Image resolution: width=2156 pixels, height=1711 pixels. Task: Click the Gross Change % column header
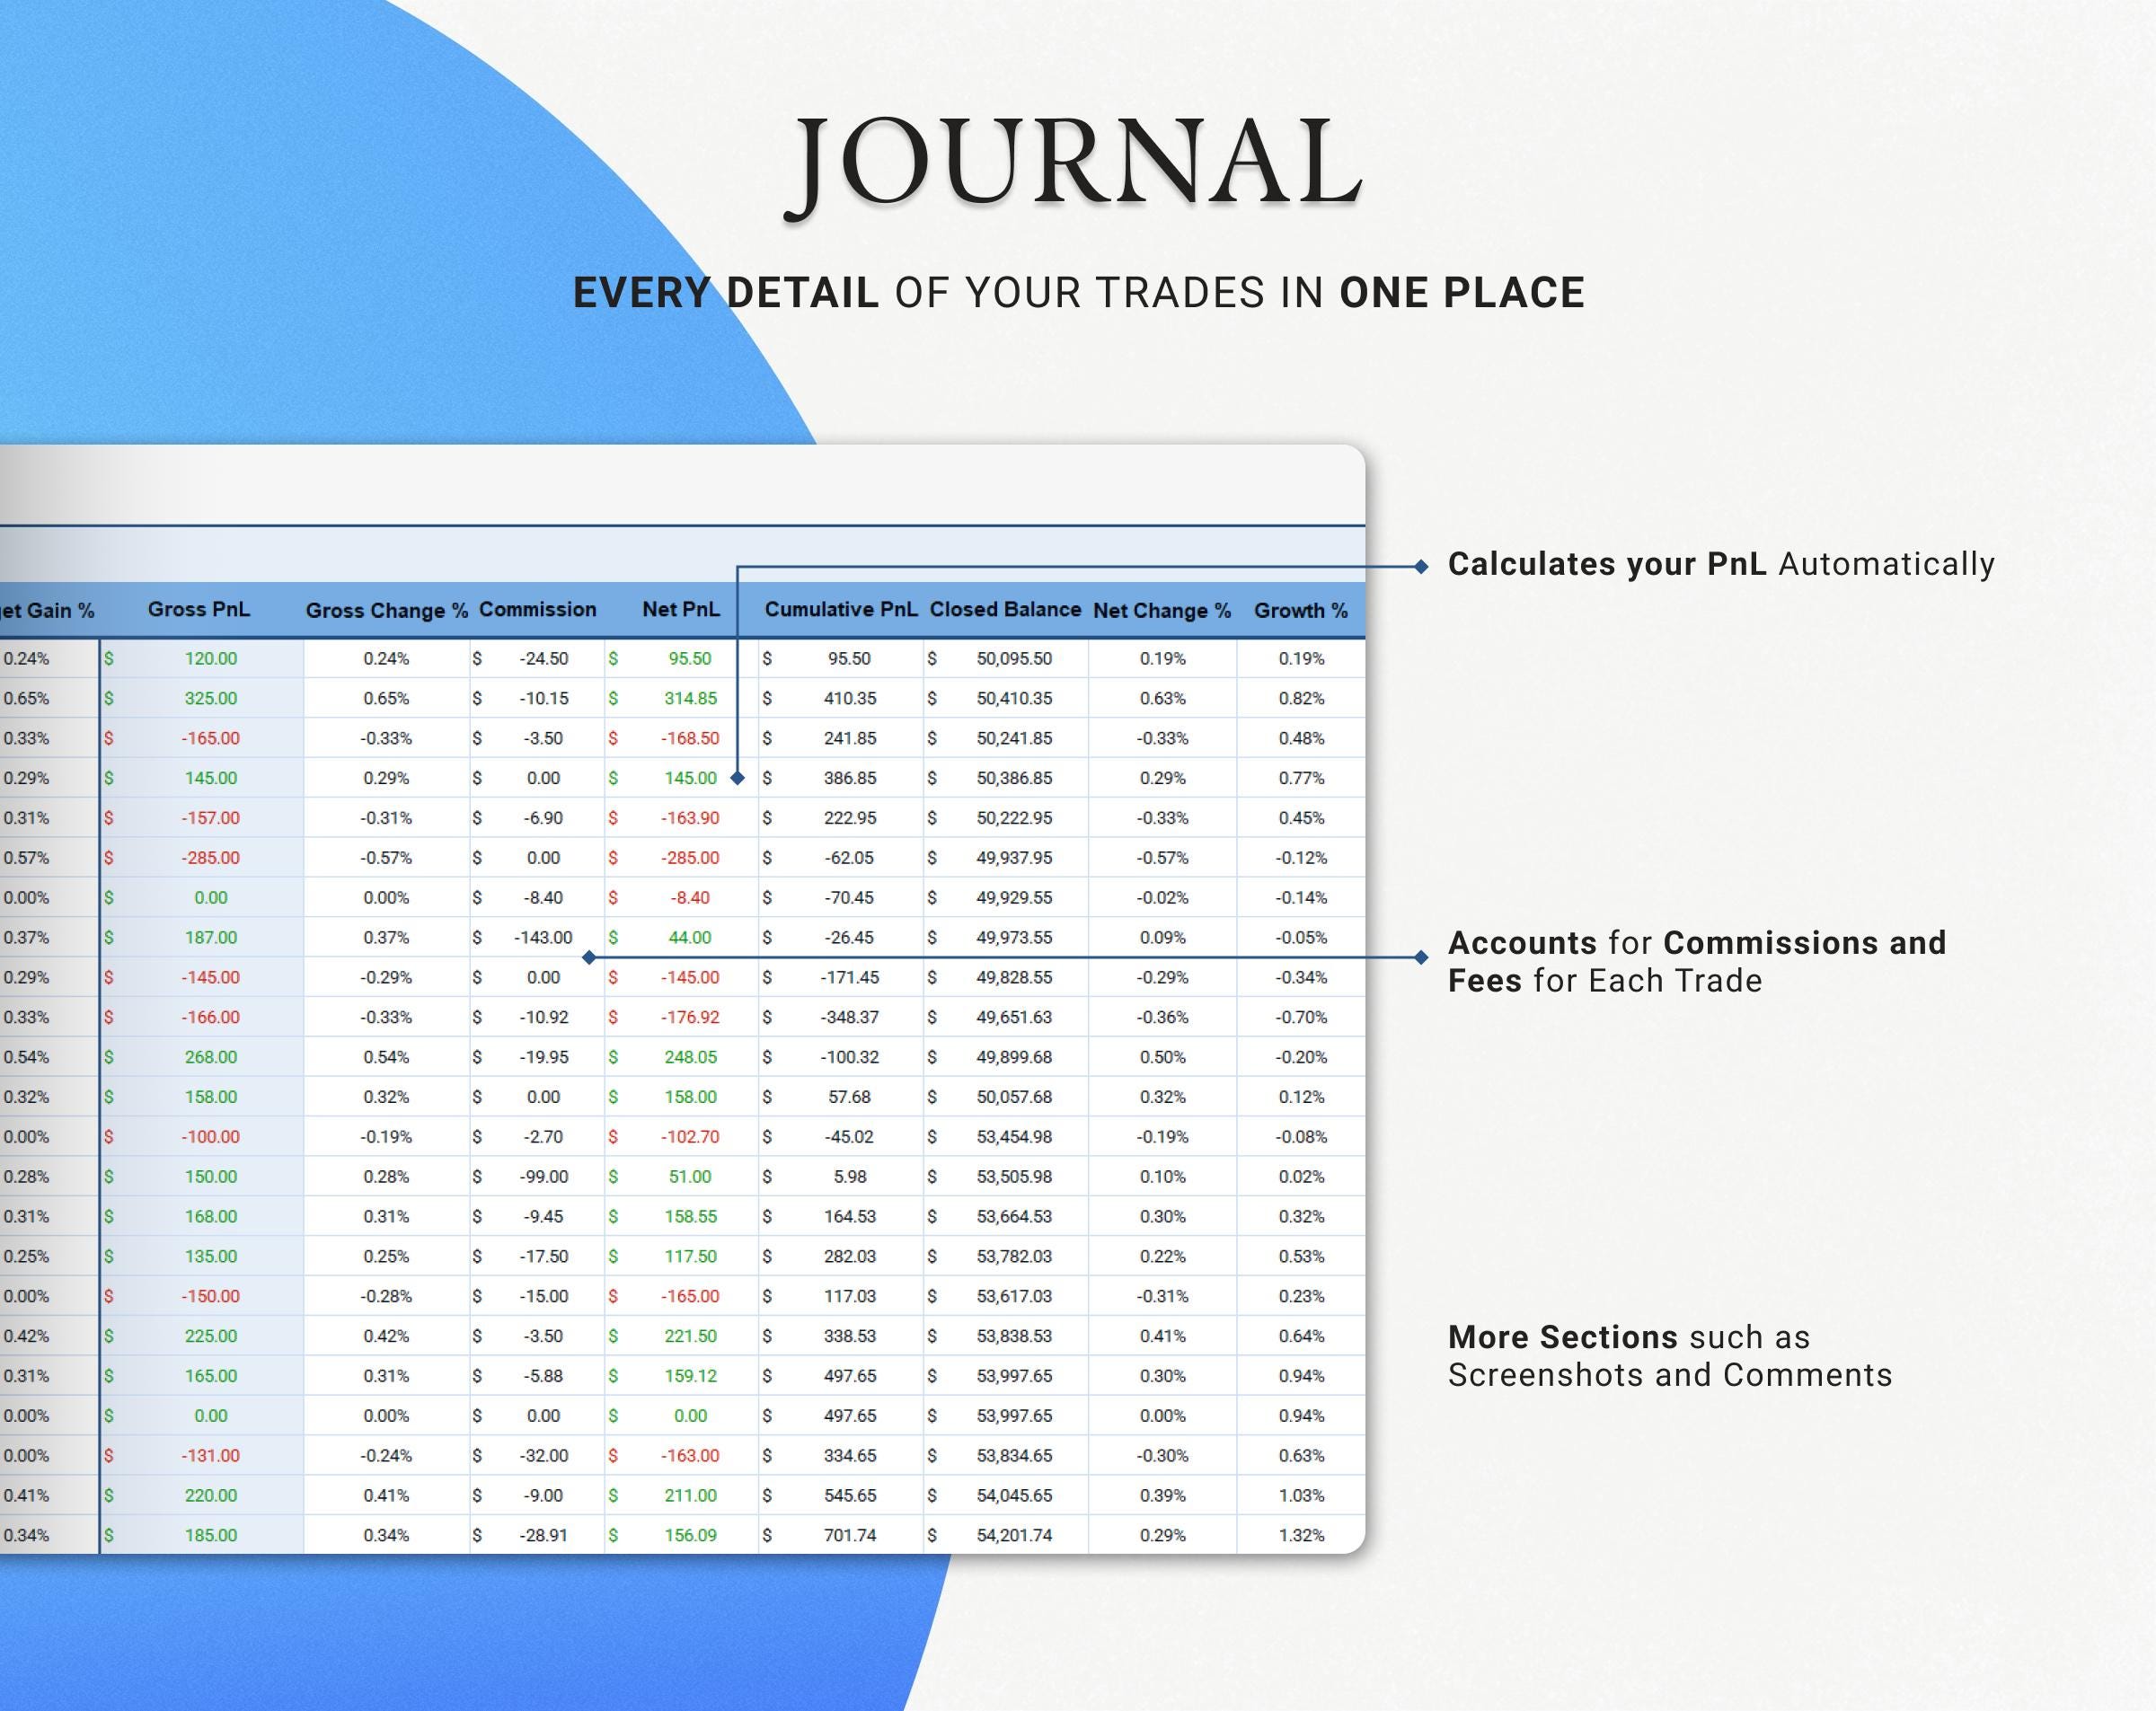point(388,611)
